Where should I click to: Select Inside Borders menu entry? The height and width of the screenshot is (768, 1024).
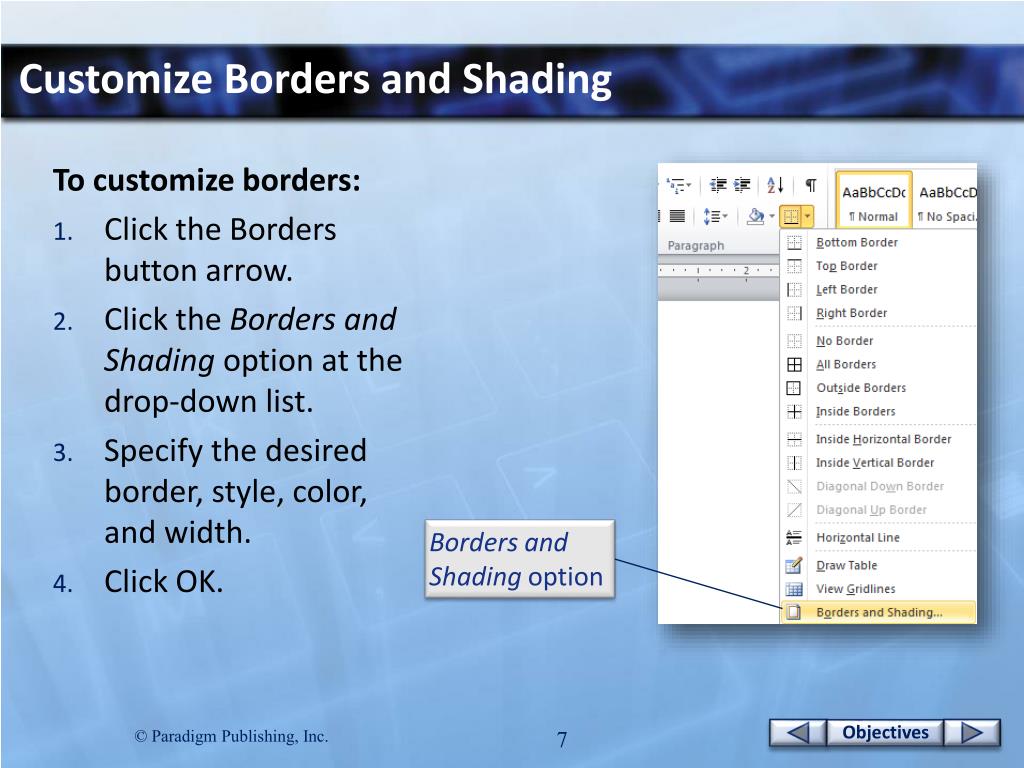point(878,411)
